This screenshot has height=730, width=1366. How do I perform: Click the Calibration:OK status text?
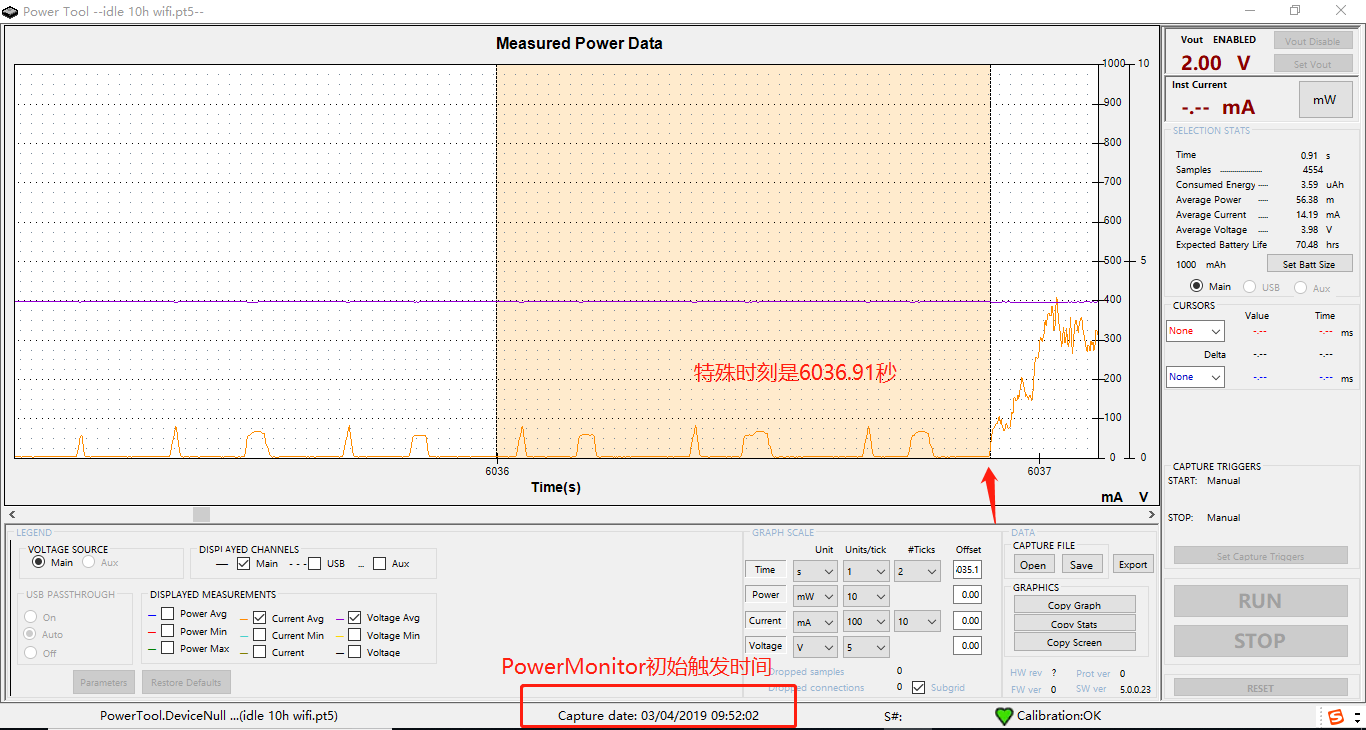coord(1059,716)
